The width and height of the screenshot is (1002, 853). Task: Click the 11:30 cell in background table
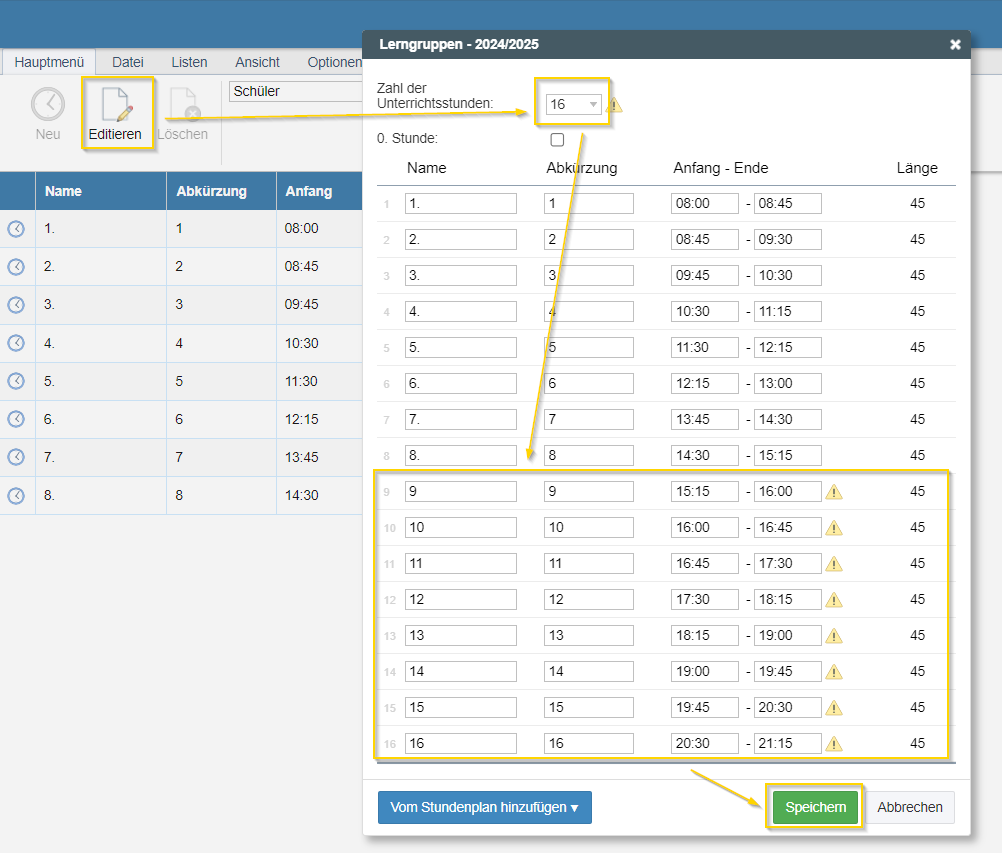(320, 381)
